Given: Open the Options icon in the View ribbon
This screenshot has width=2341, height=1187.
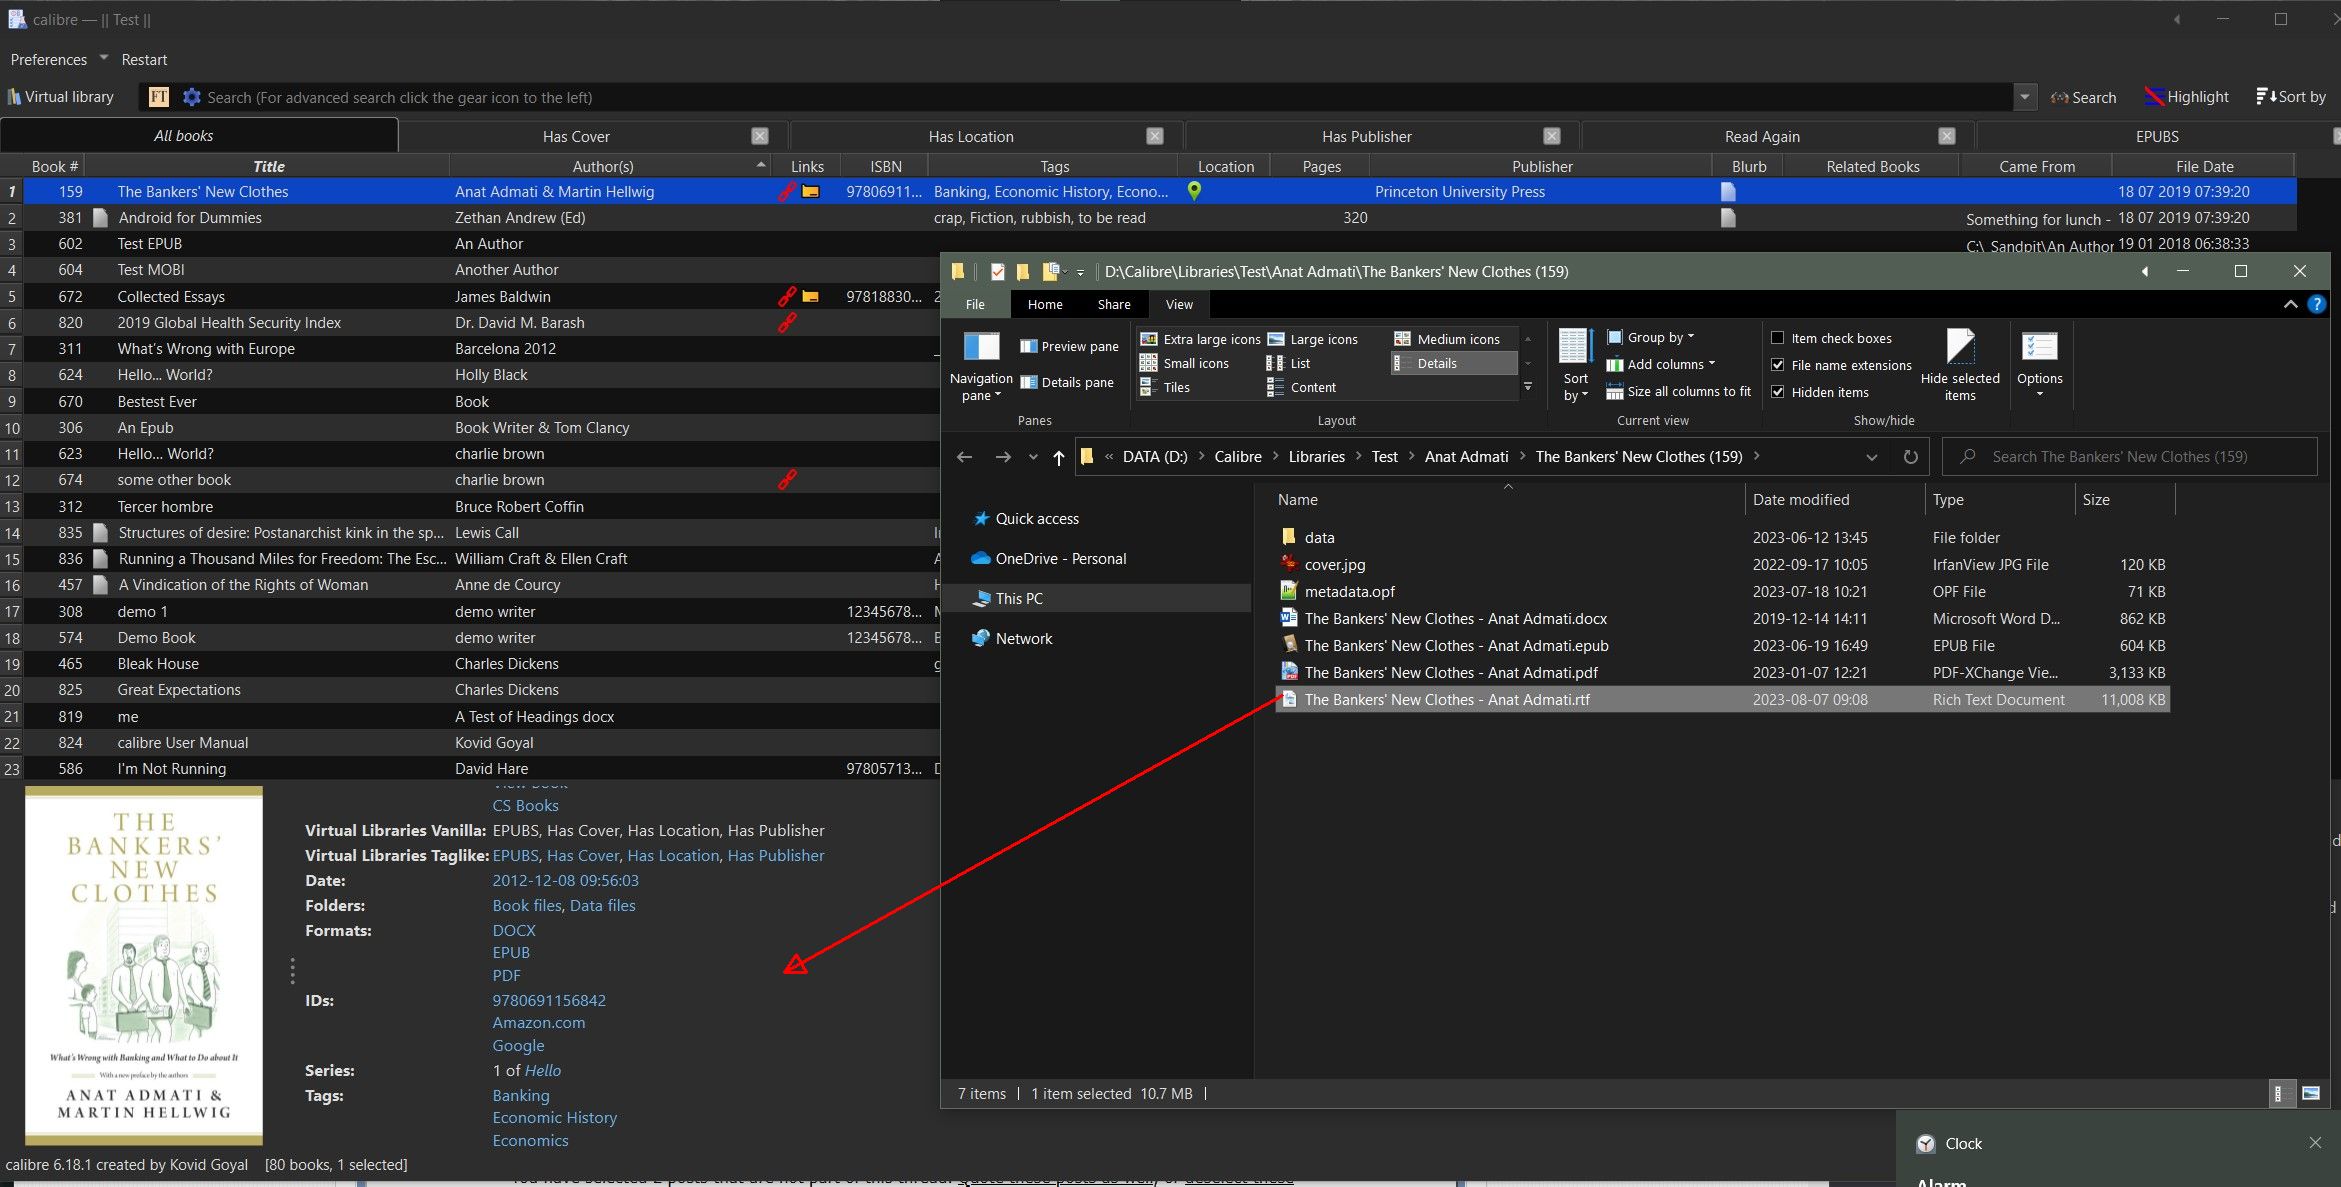Looking at the screenshot, I should [x=2039, y=349].
